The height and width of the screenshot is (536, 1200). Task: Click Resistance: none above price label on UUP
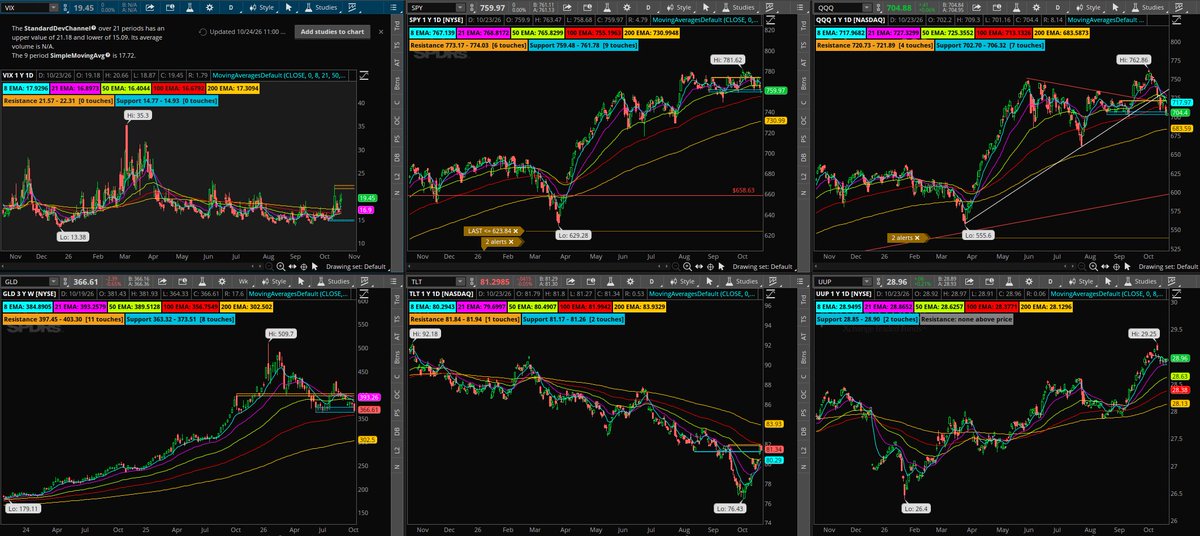[966, 319]
